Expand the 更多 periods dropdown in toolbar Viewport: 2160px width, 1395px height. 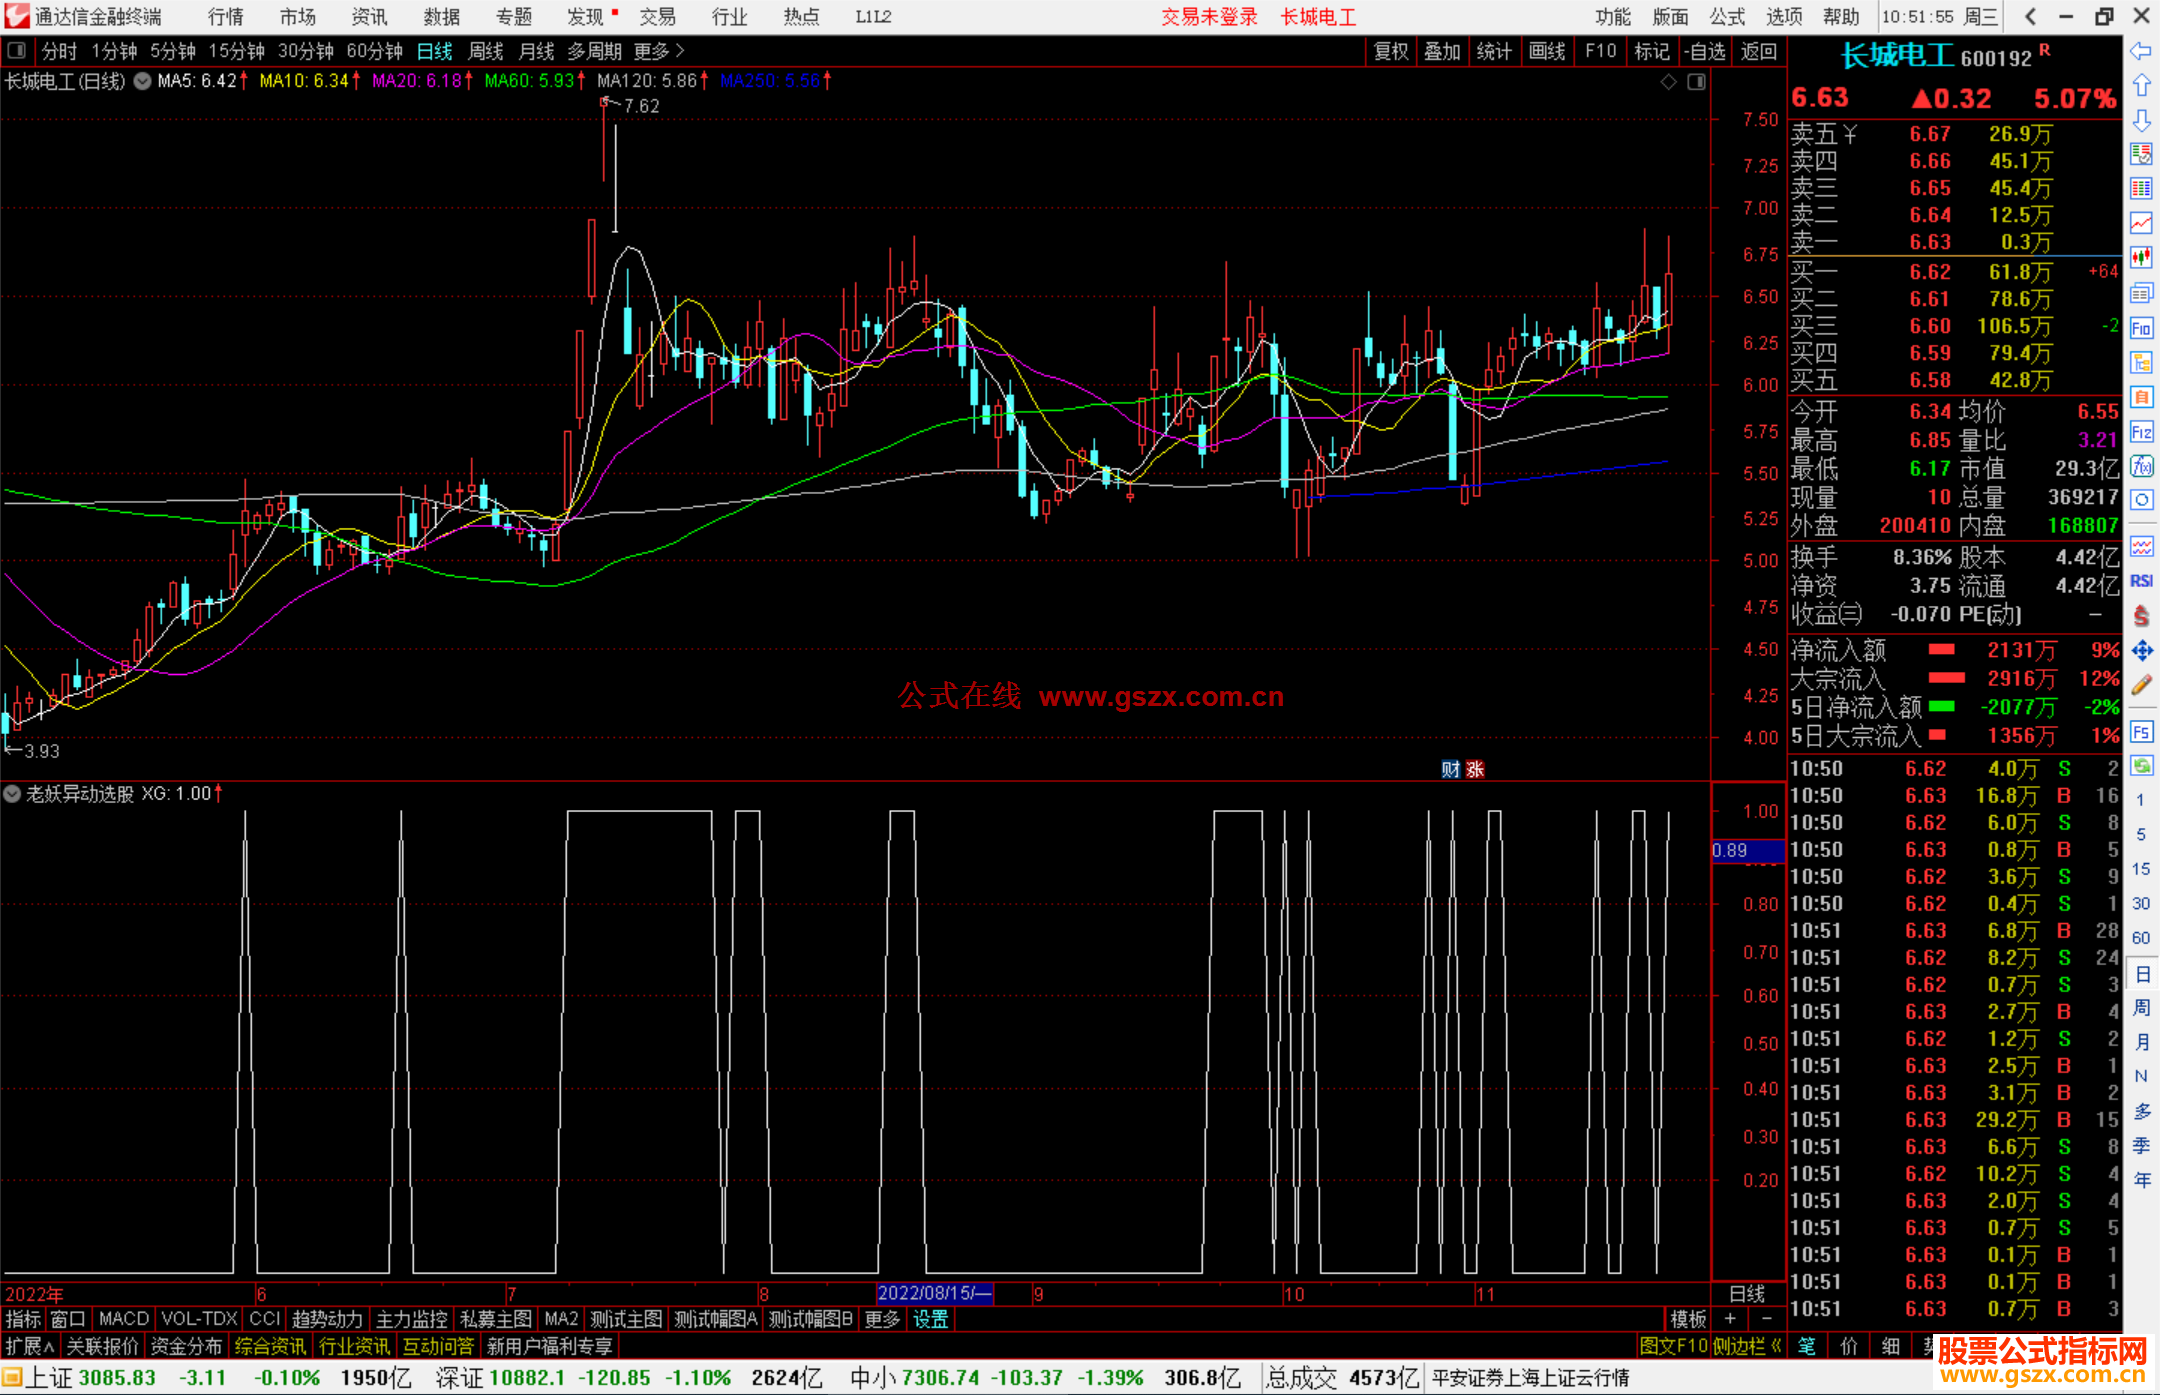pos(659,51)
